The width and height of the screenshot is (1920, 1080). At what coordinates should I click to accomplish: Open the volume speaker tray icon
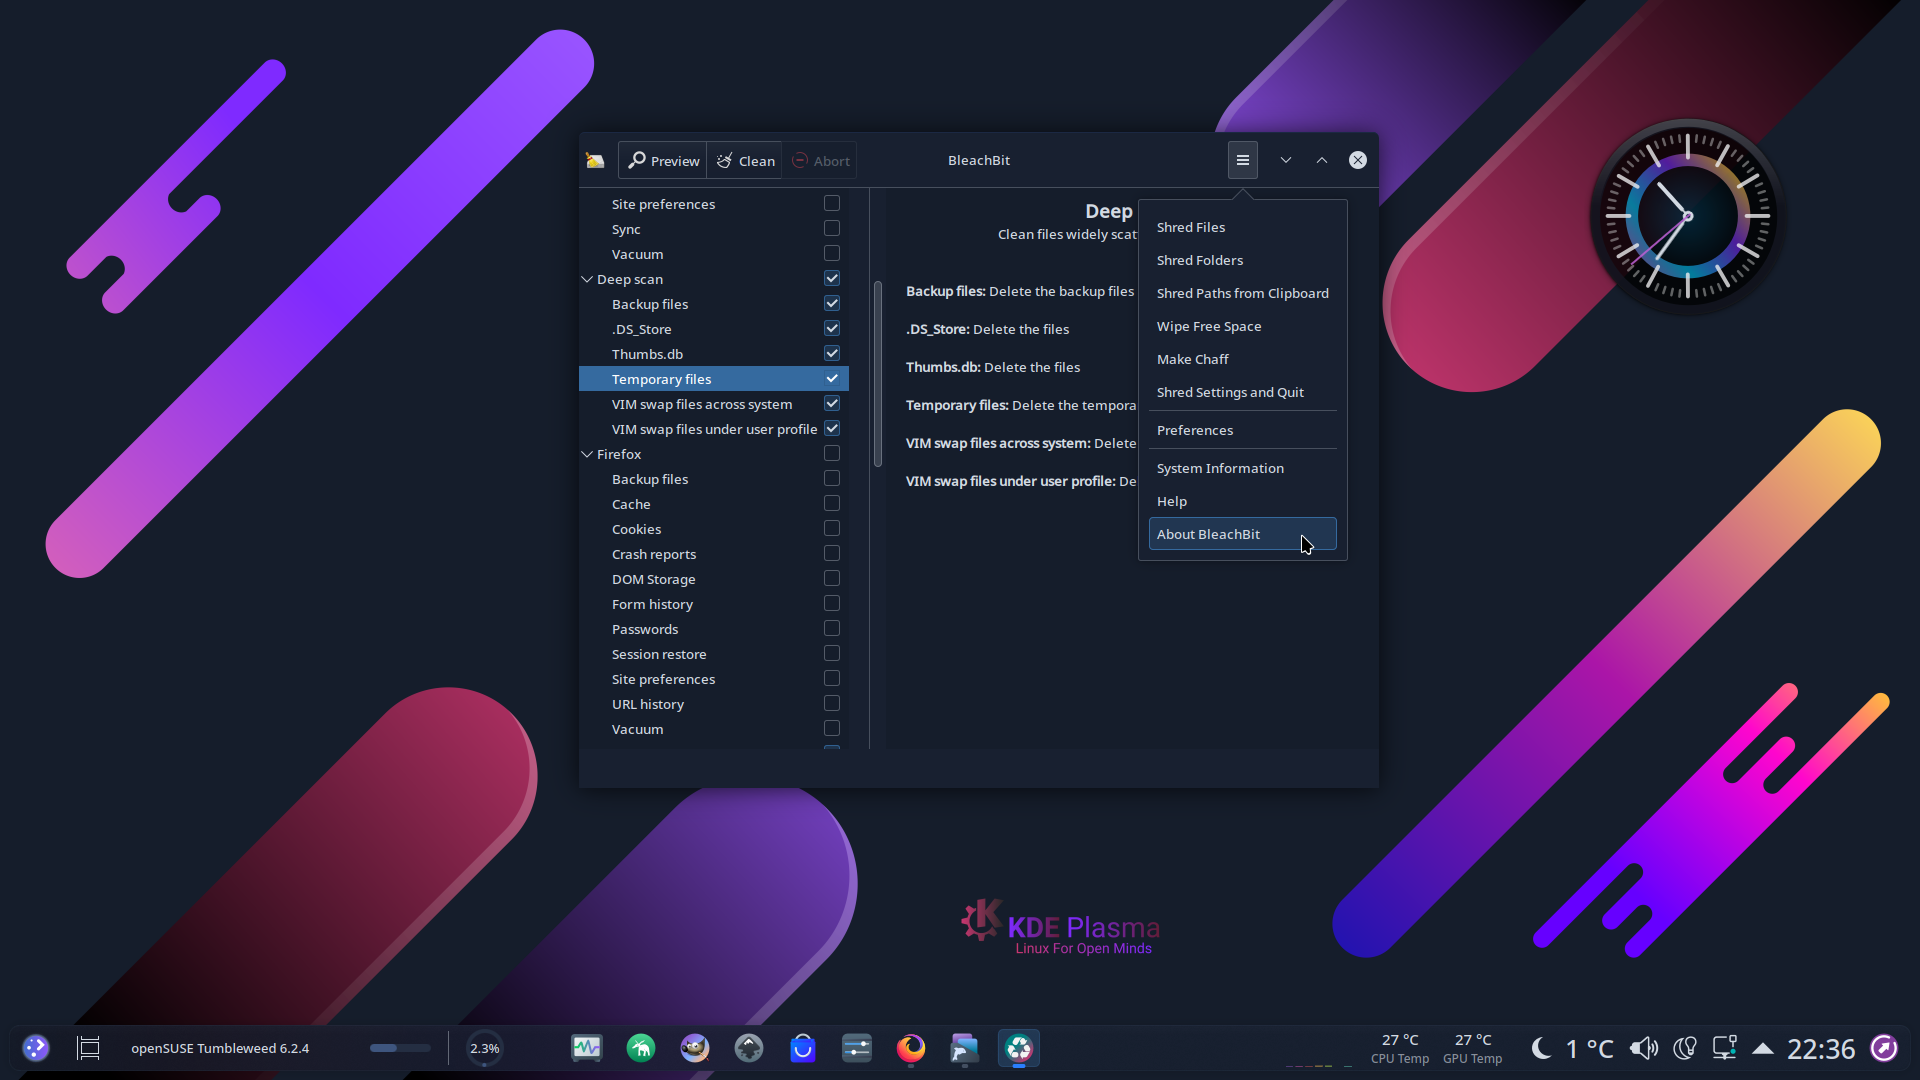[x=1643, y=1048]
